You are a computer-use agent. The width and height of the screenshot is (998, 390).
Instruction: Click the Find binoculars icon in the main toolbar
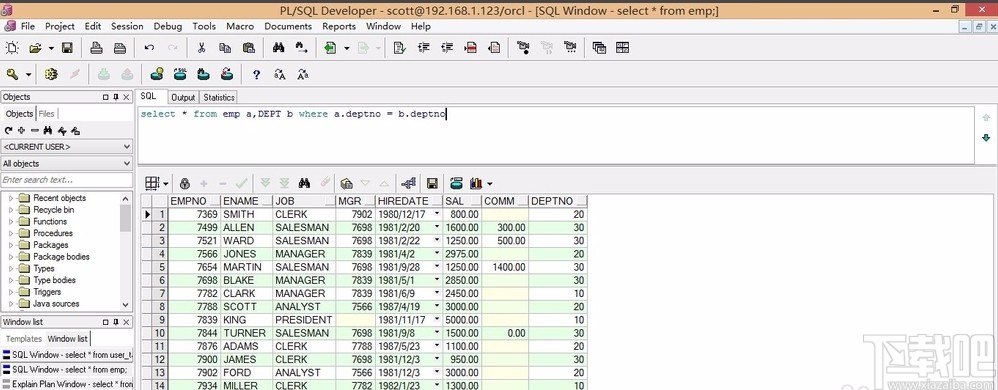(x=278, y=48)
